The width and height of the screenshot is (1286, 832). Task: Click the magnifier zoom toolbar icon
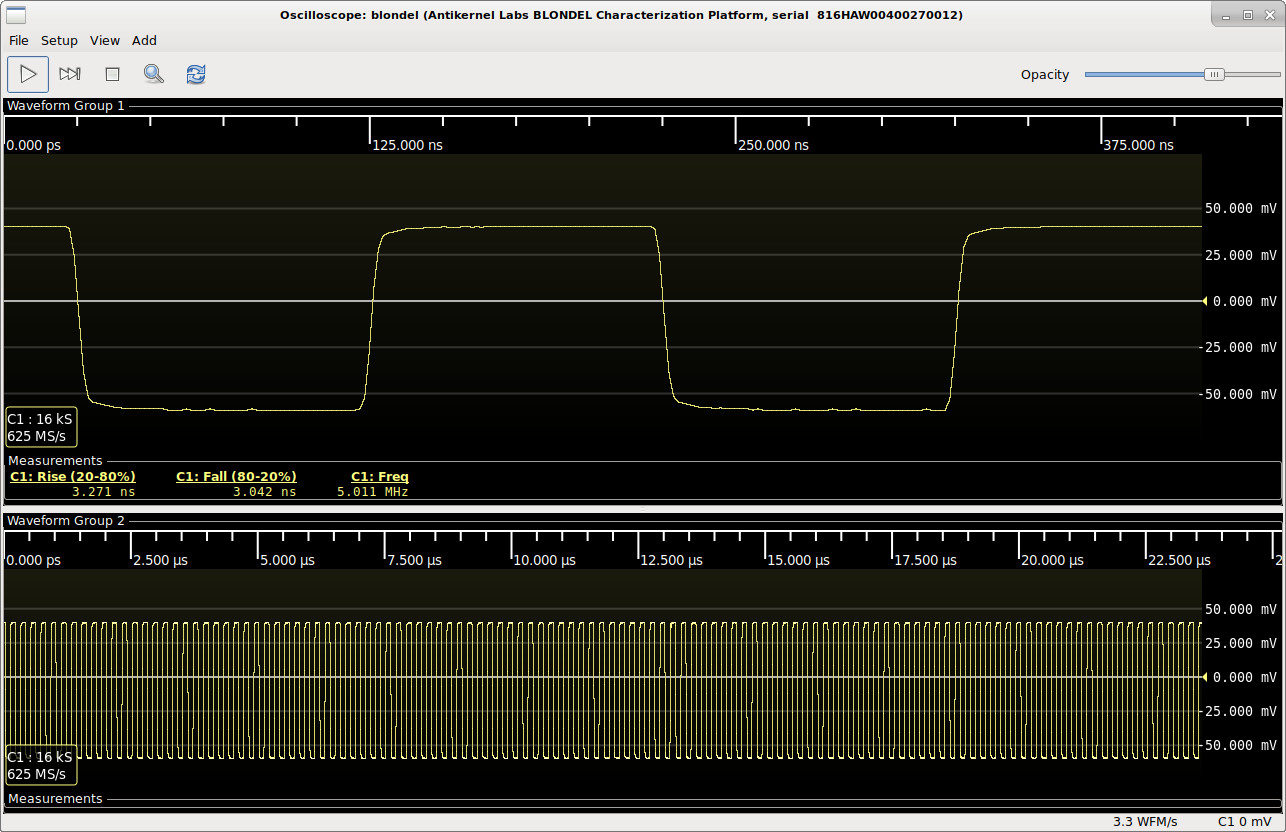click(153, 74)
